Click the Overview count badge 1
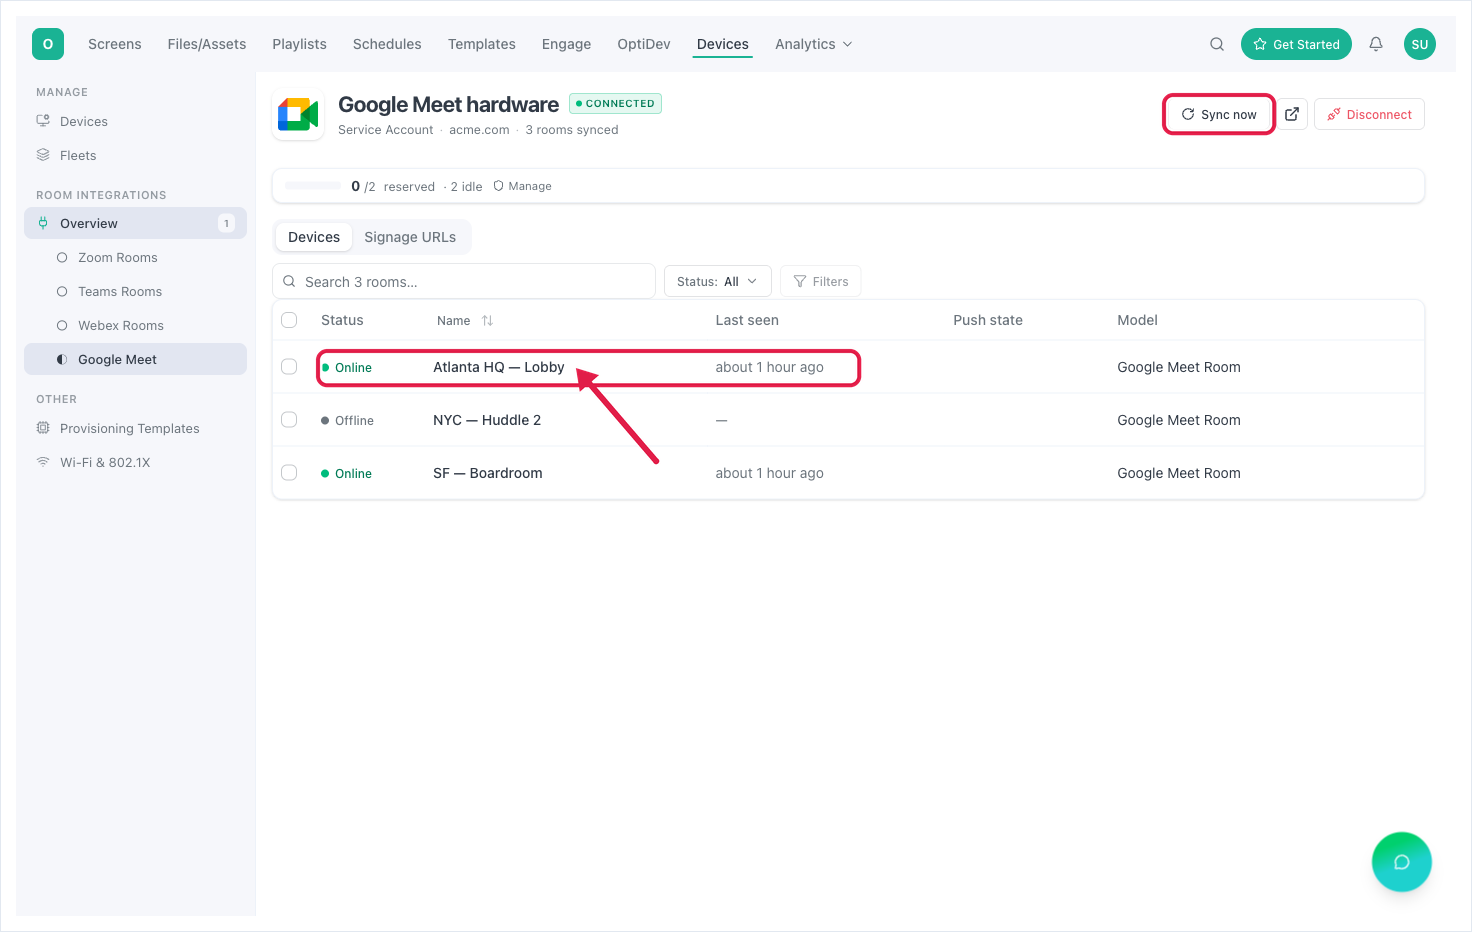 tap(226, 223)
